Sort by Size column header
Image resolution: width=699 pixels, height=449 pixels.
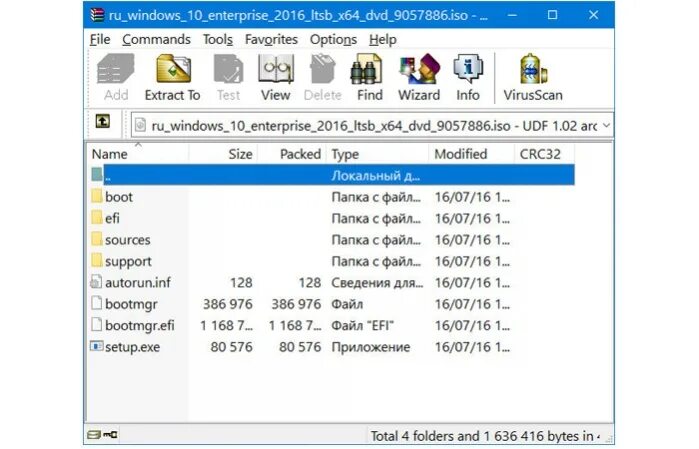[223, 154]
